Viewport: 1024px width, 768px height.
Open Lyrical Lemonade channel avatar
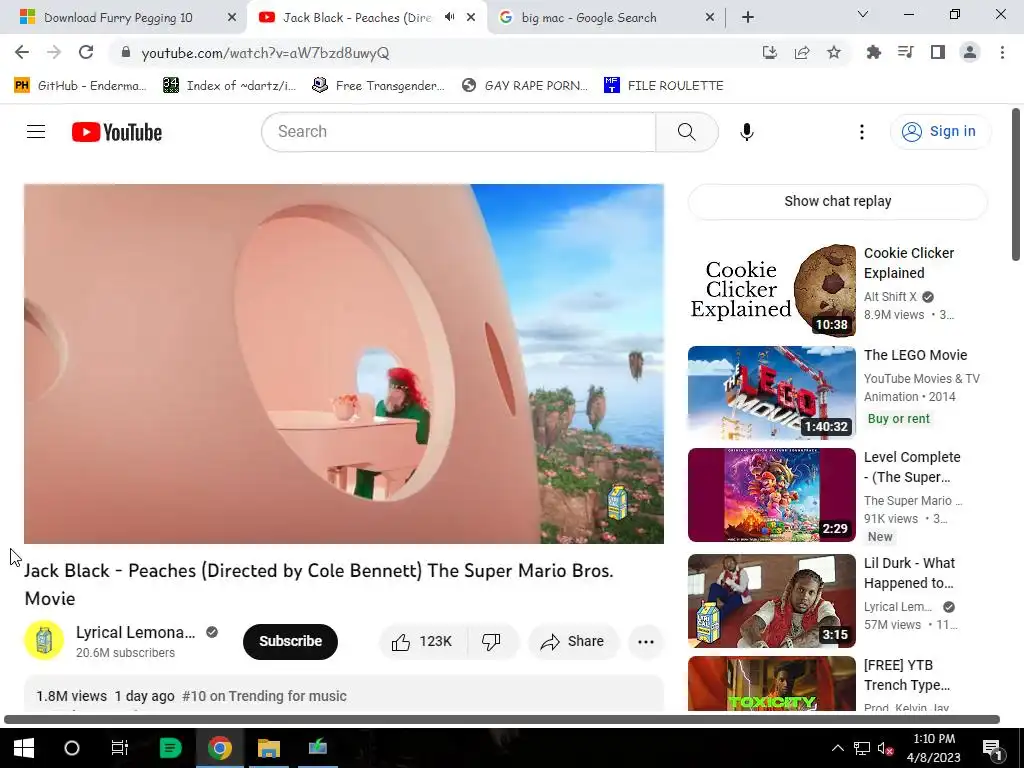[x=44, y=640]
